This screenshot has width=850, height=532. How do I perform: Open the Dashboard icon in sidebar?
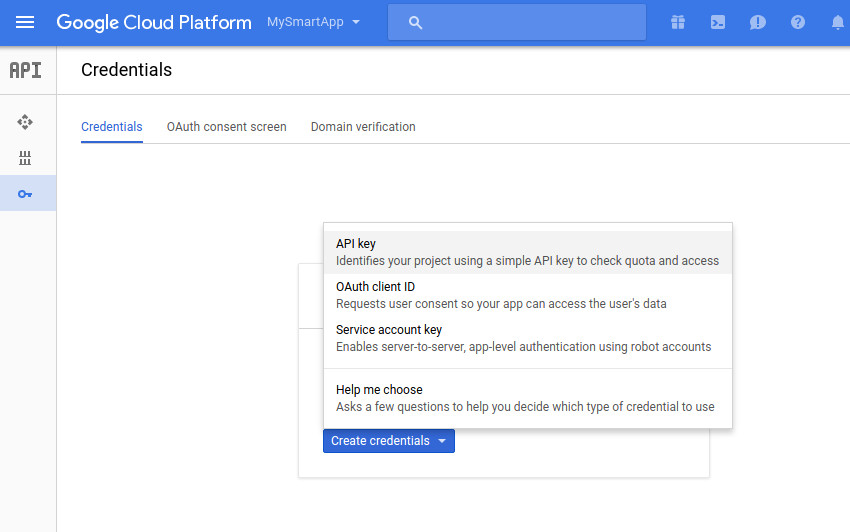(25, 122)
